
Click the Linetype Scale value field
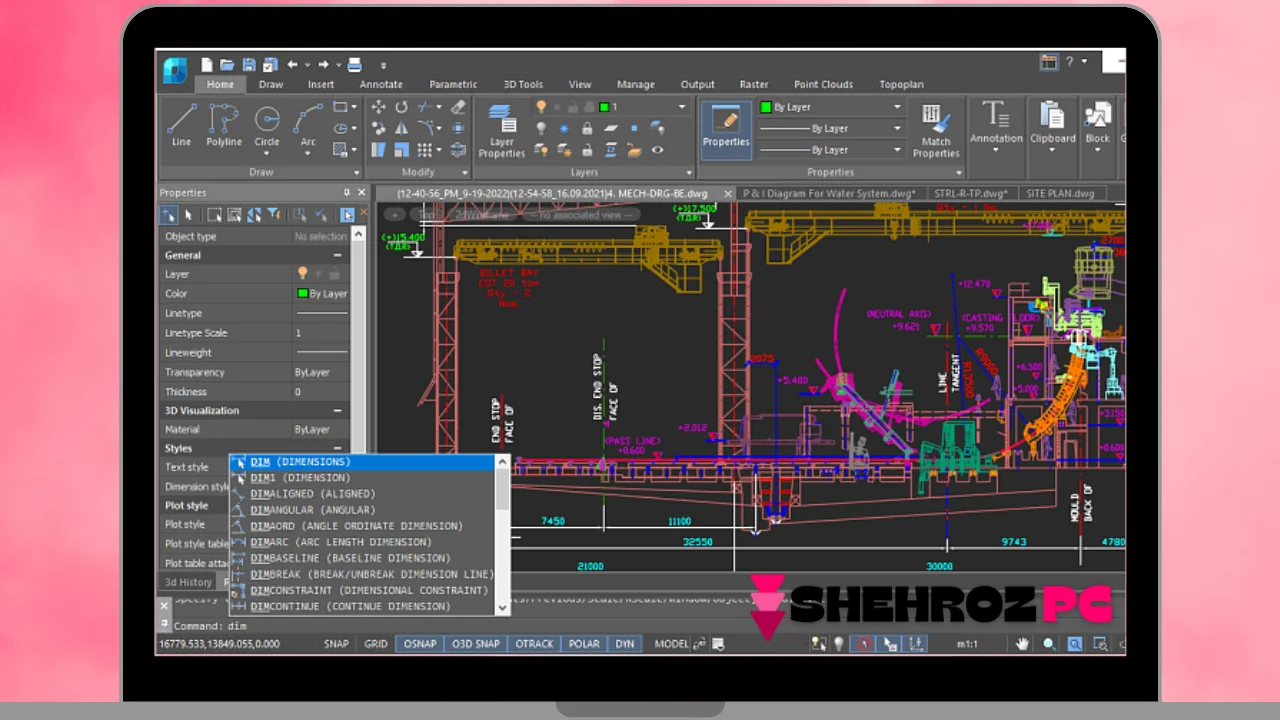pos(320,333)
